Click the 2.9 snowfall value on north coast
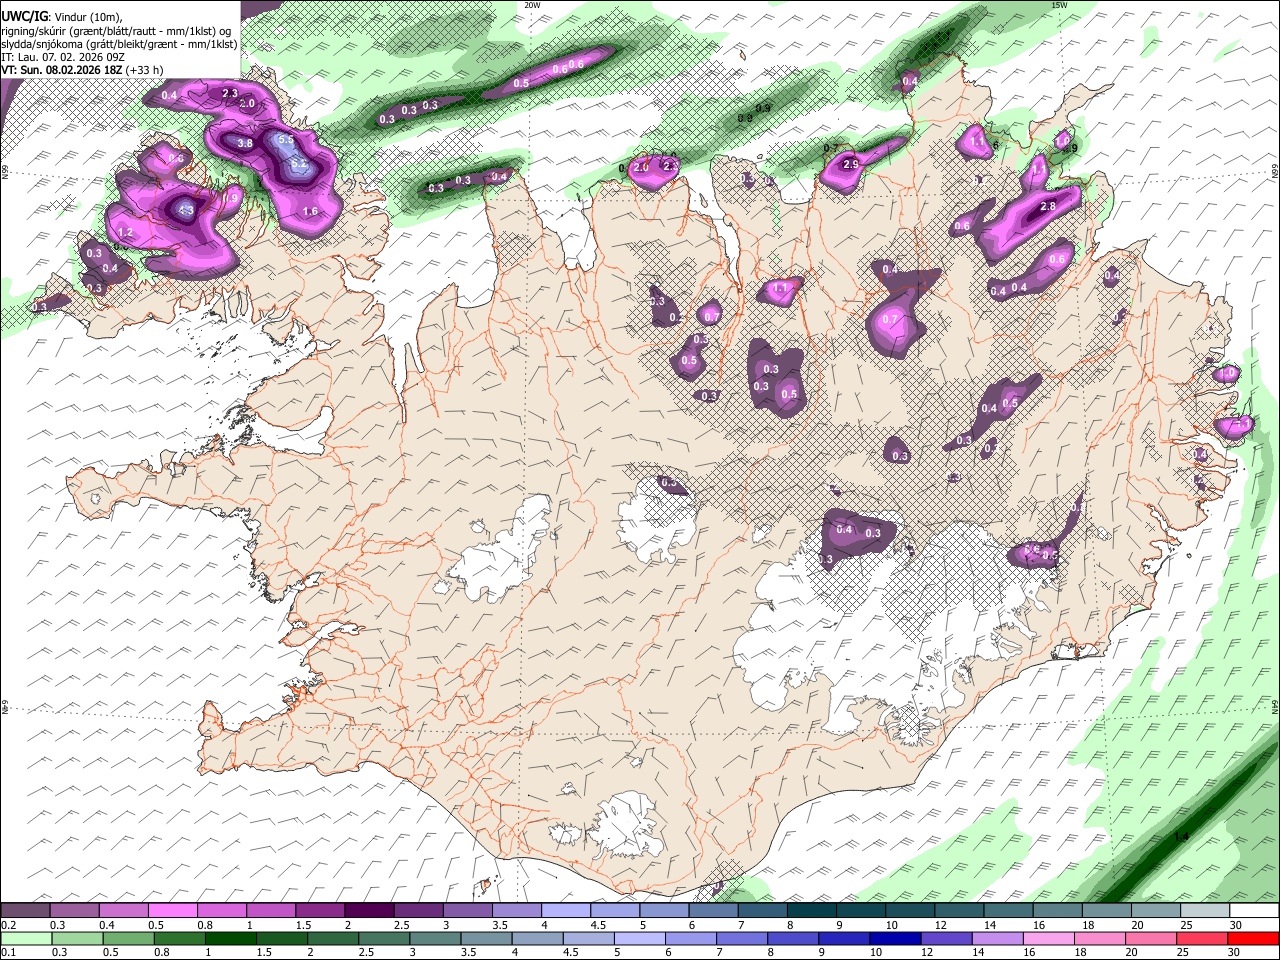Viewport: 1280px width, 960px height. [x=851, y=164]
